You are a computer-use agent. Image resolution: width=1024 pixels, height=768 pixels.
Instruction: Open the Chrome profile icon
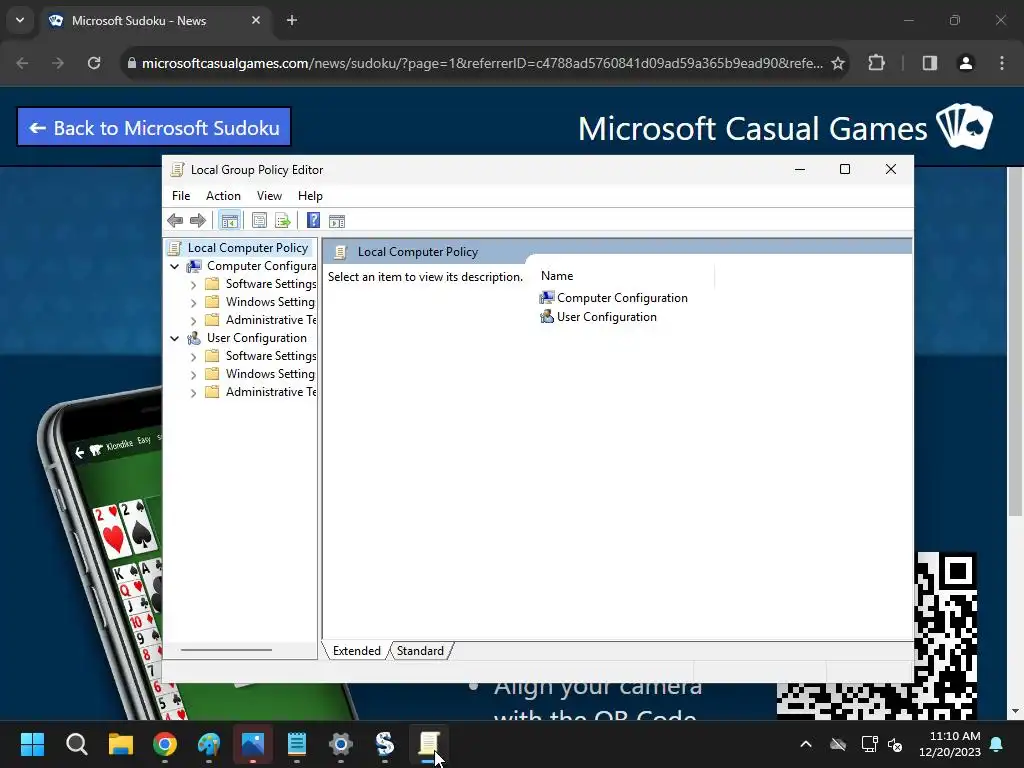966,63
